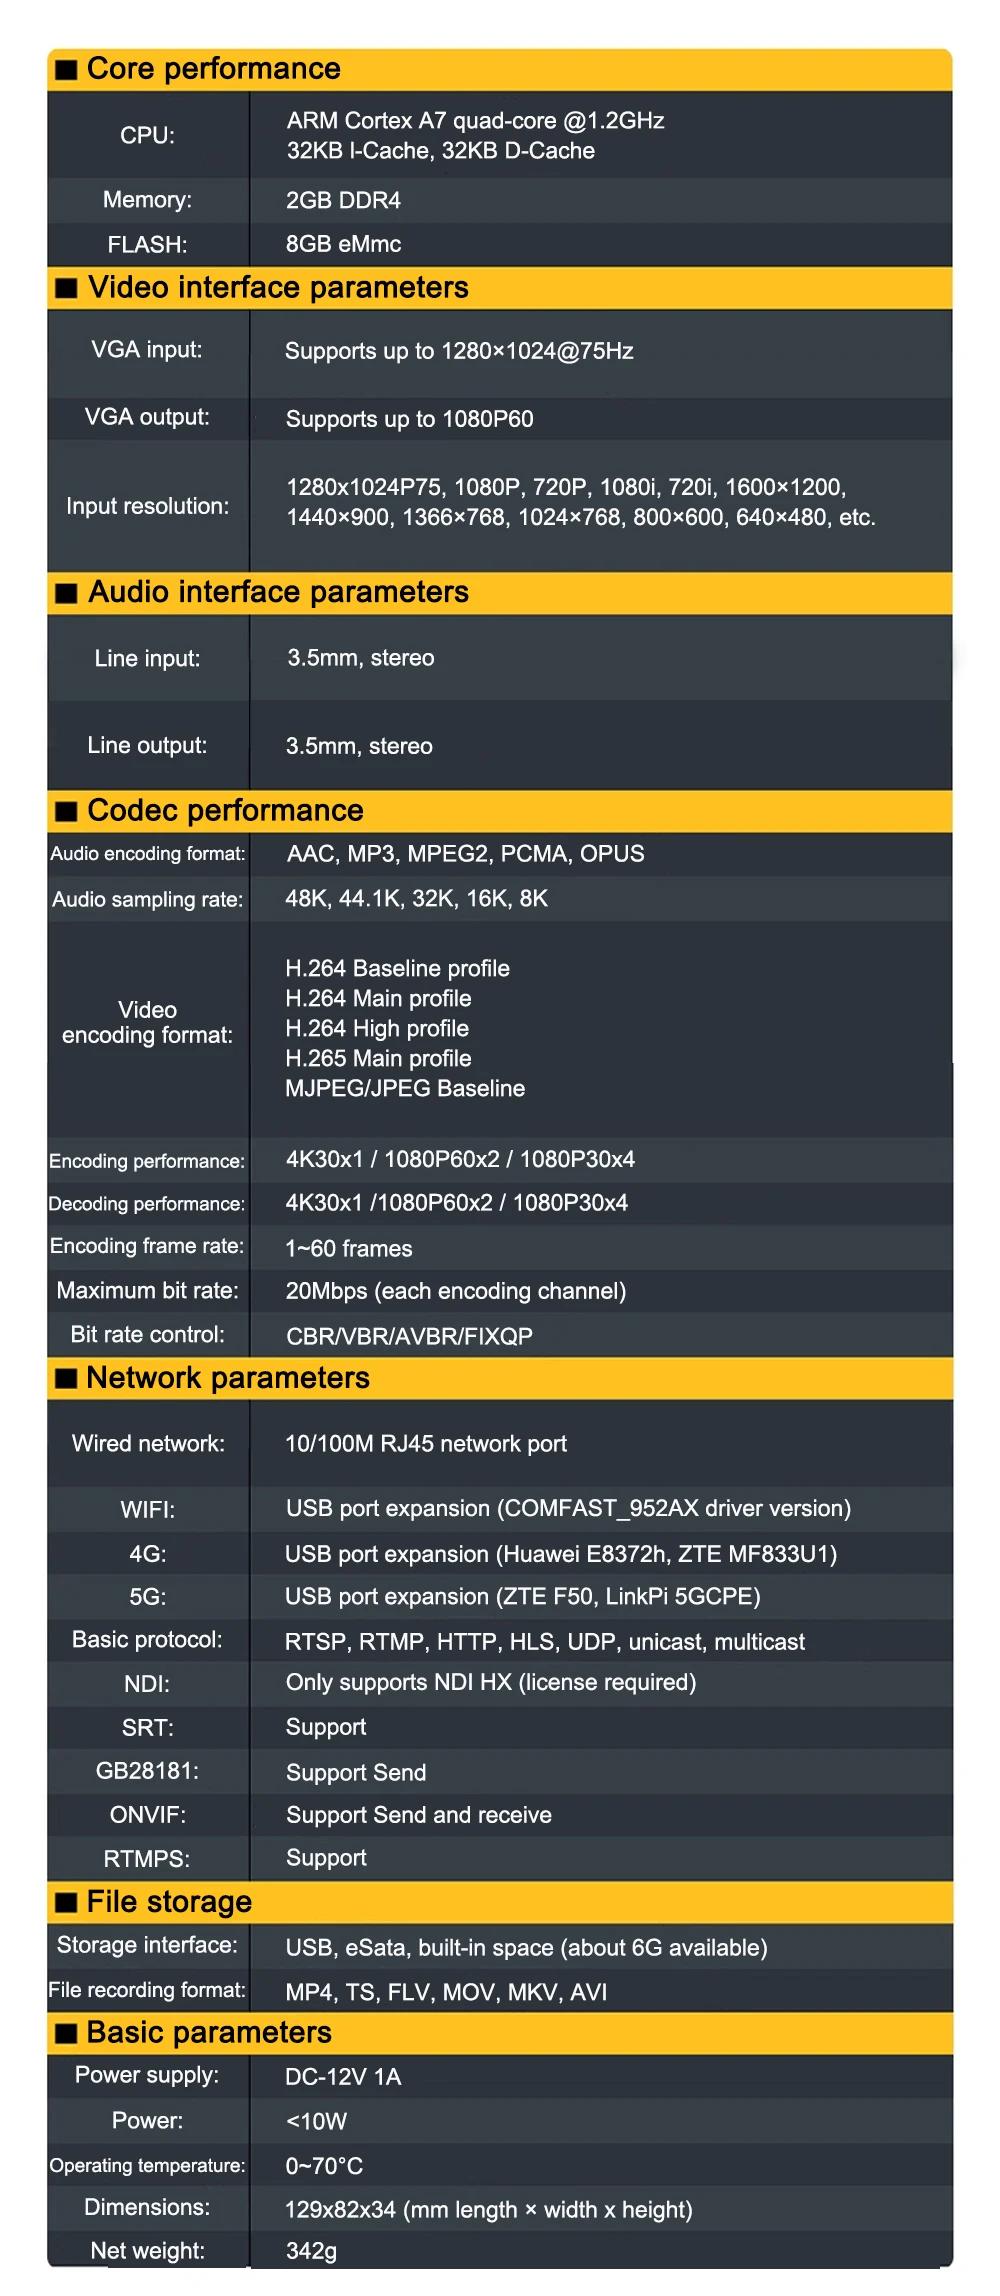Click the MP4, TS, FLV recording formats
The image size is (1000, 2296).
(x=446, y=1992)
